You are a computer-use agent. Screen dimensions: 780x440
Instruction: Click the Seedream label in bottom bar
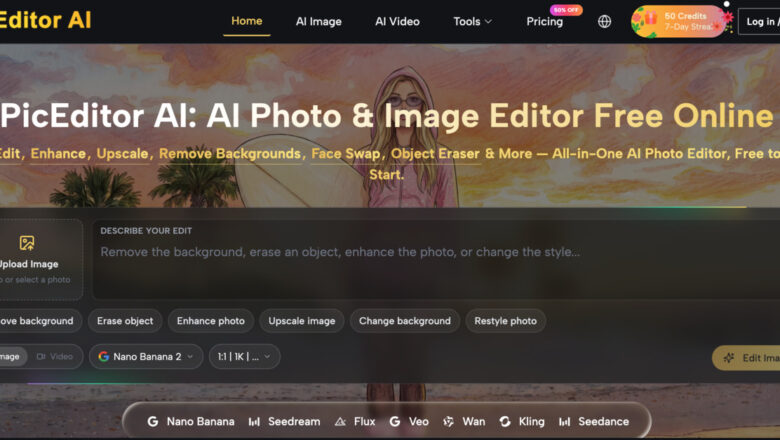coord(294,422)
